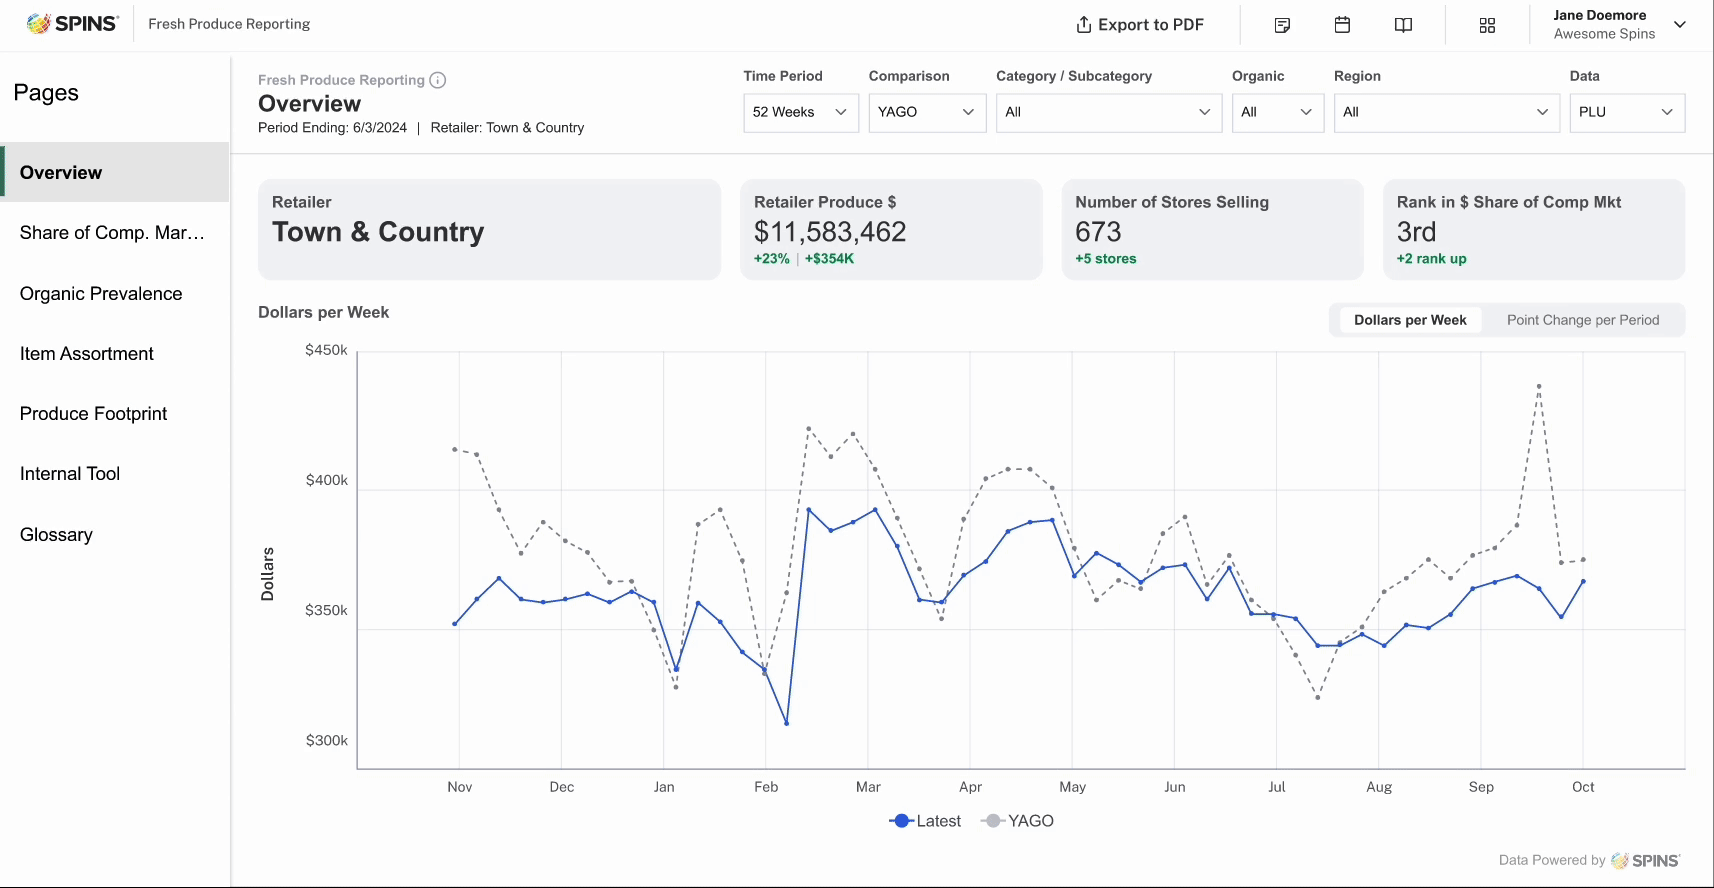Click the Number of Stores Selling card
This screenshot has width=1714, height=888.
(x=1212, y=230)
